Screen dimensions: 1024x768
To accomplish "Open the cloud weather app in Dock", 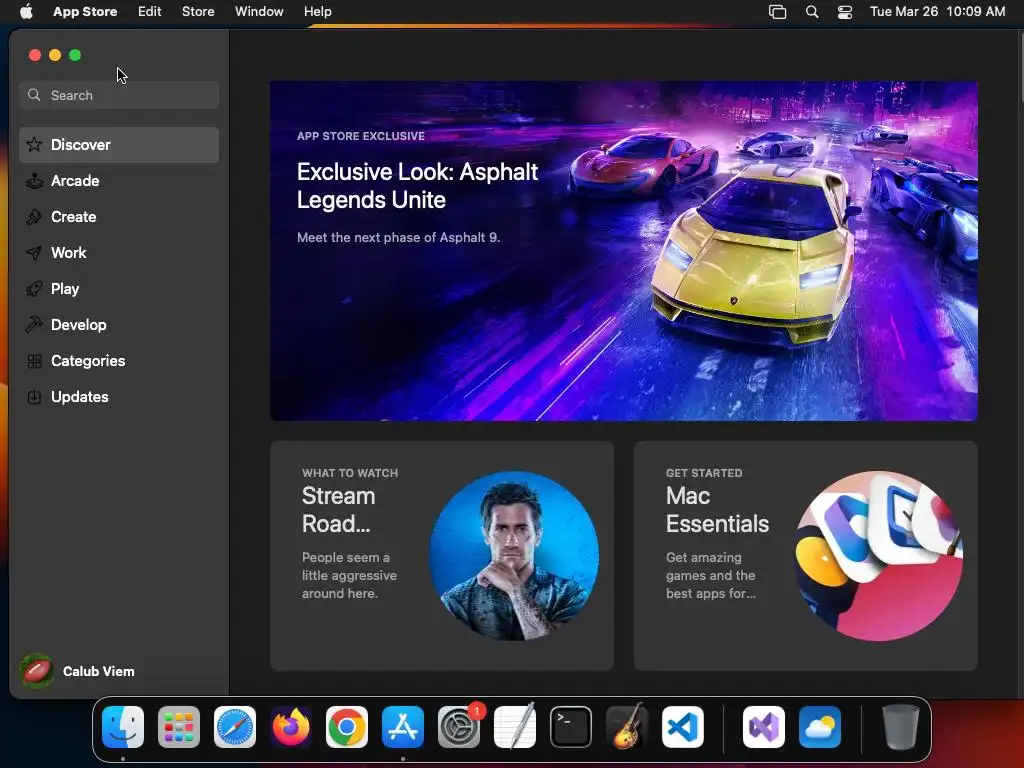I will click(820, 727).
